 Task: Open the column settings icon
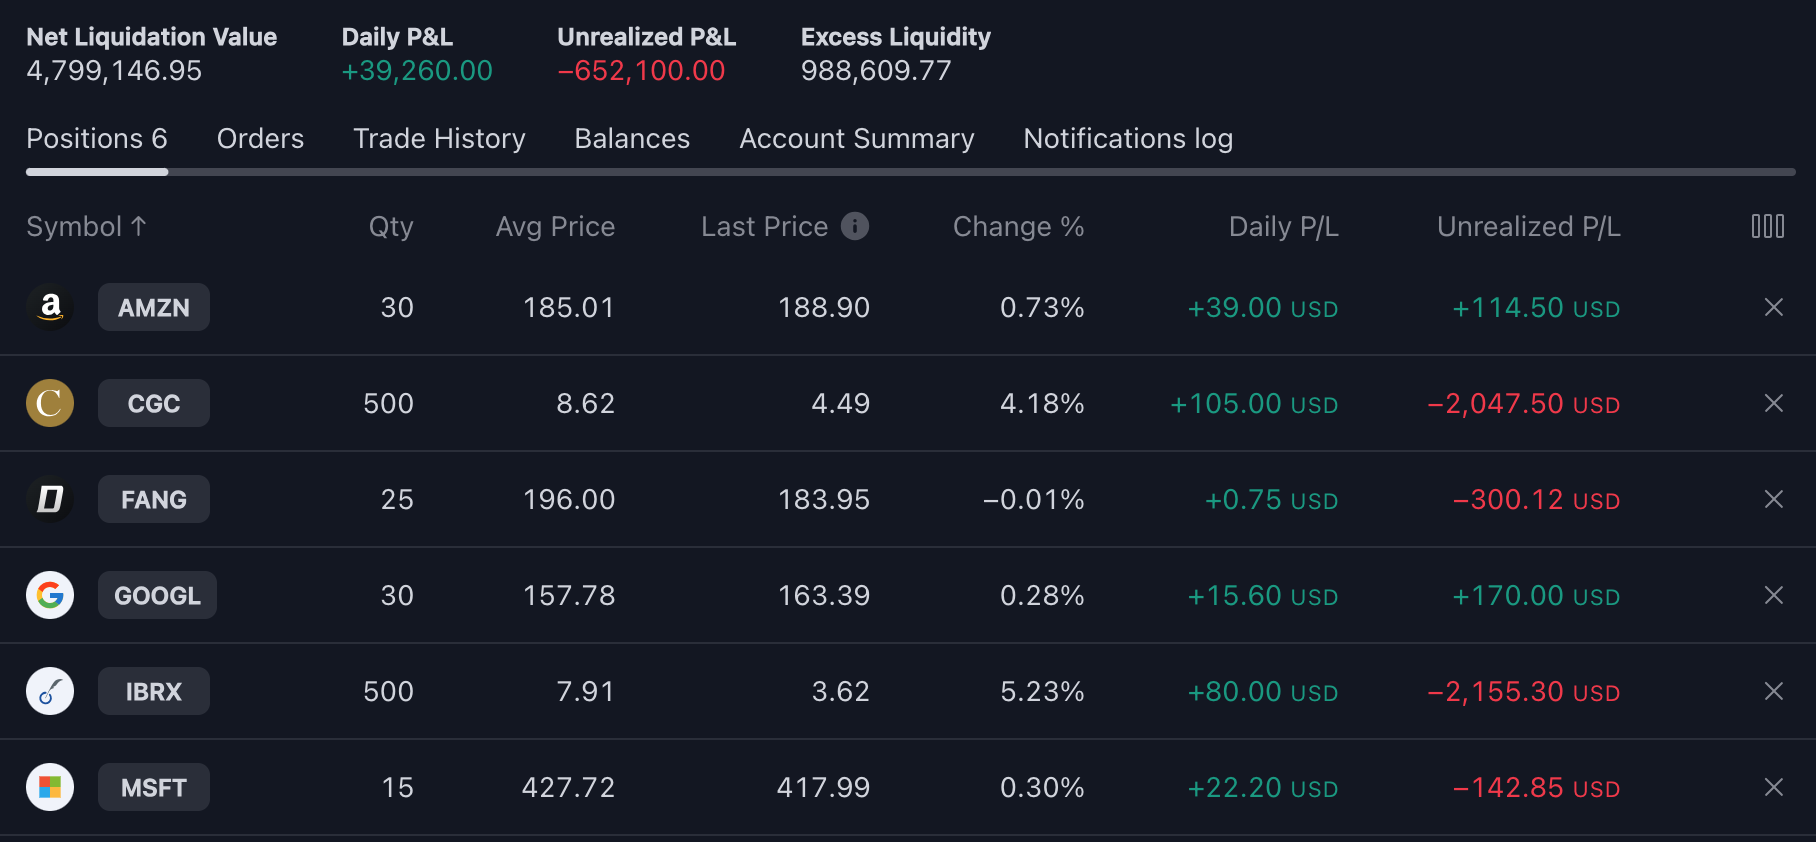click(x=1767, y=226)
